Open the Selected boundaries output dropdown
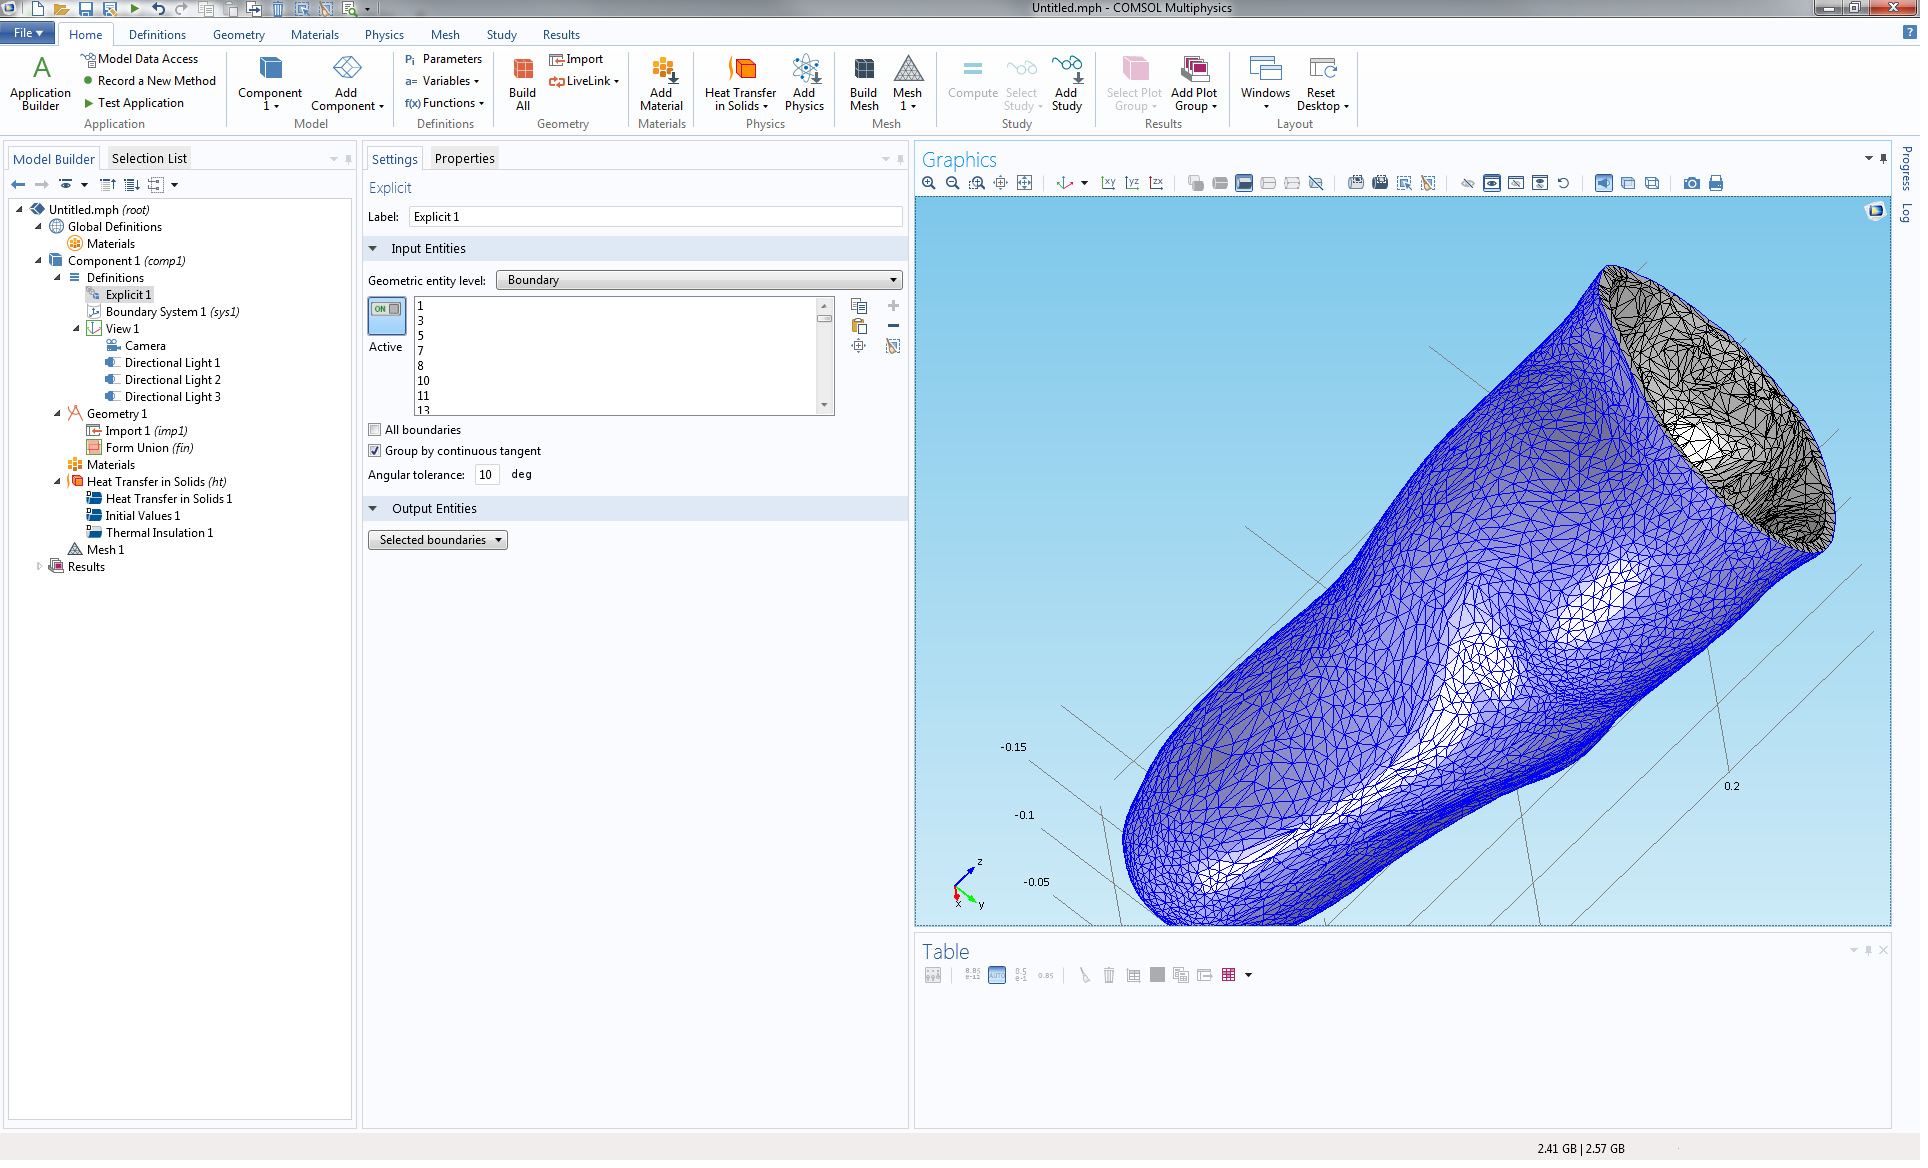The height and width of the screenshot is (1168, 1928). (x=440, y=542)
